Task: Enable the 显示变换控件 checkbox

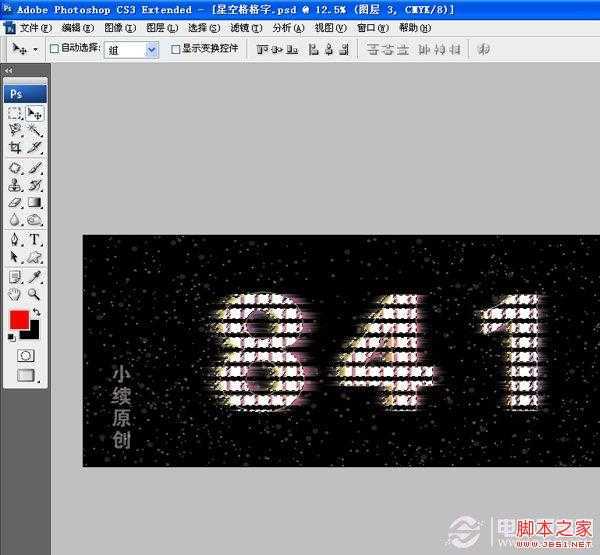Action: (176, 49)
